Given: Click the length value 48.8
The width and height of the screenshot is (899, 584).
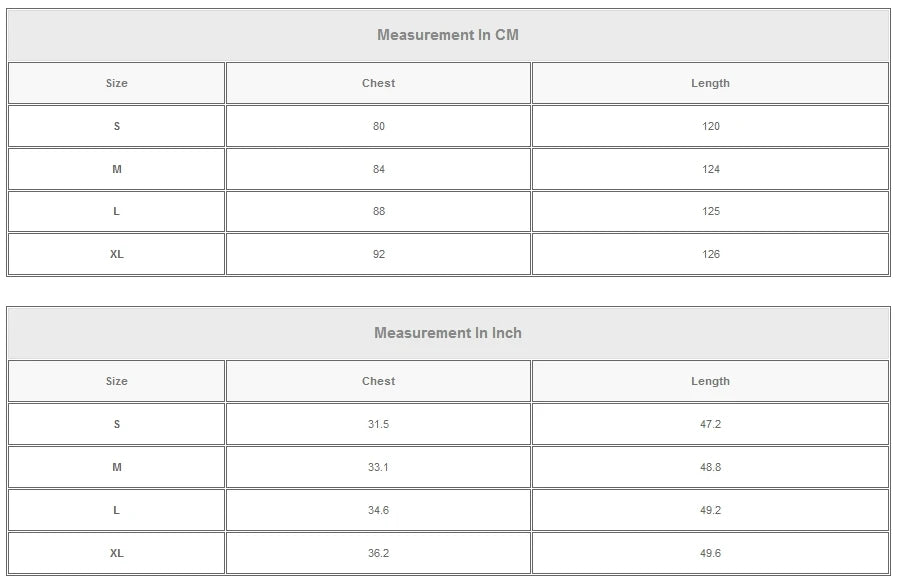Looking at the screenshot, I should 710,467.
